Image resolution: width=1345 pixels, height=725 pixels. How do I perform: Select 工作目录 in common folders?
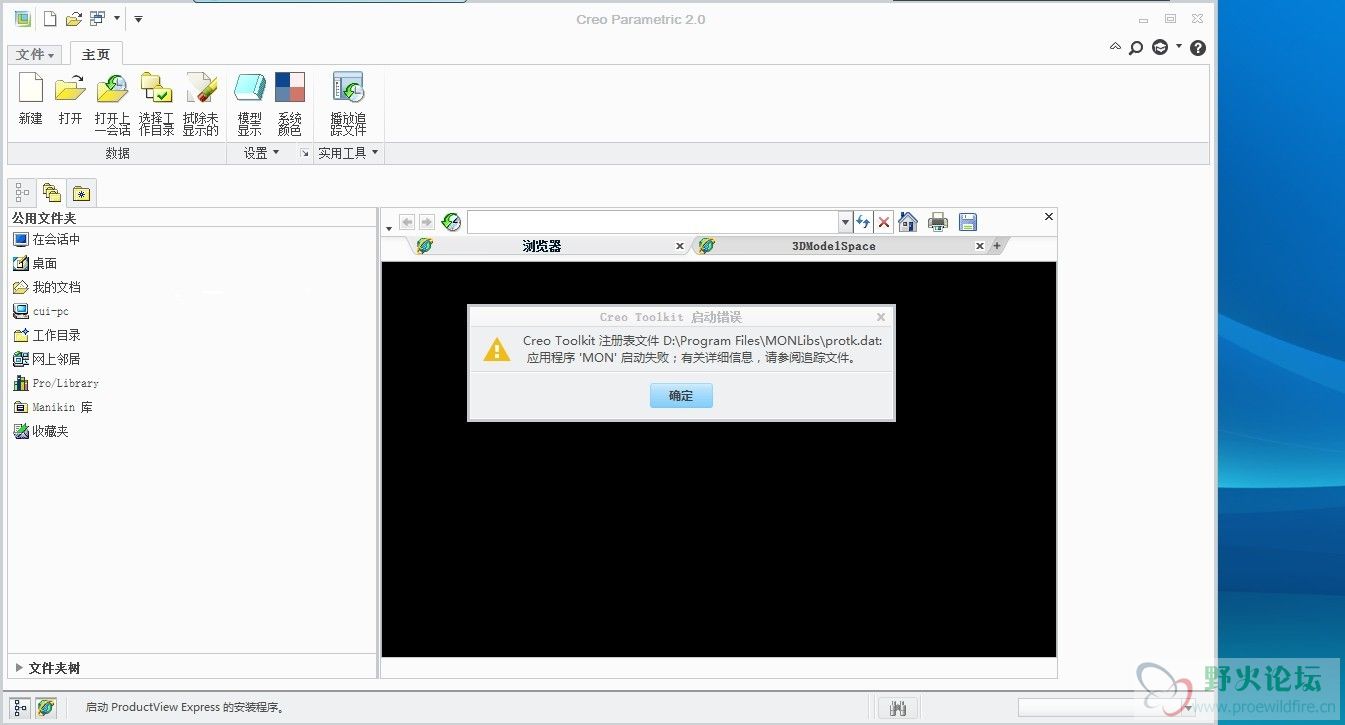47,336
